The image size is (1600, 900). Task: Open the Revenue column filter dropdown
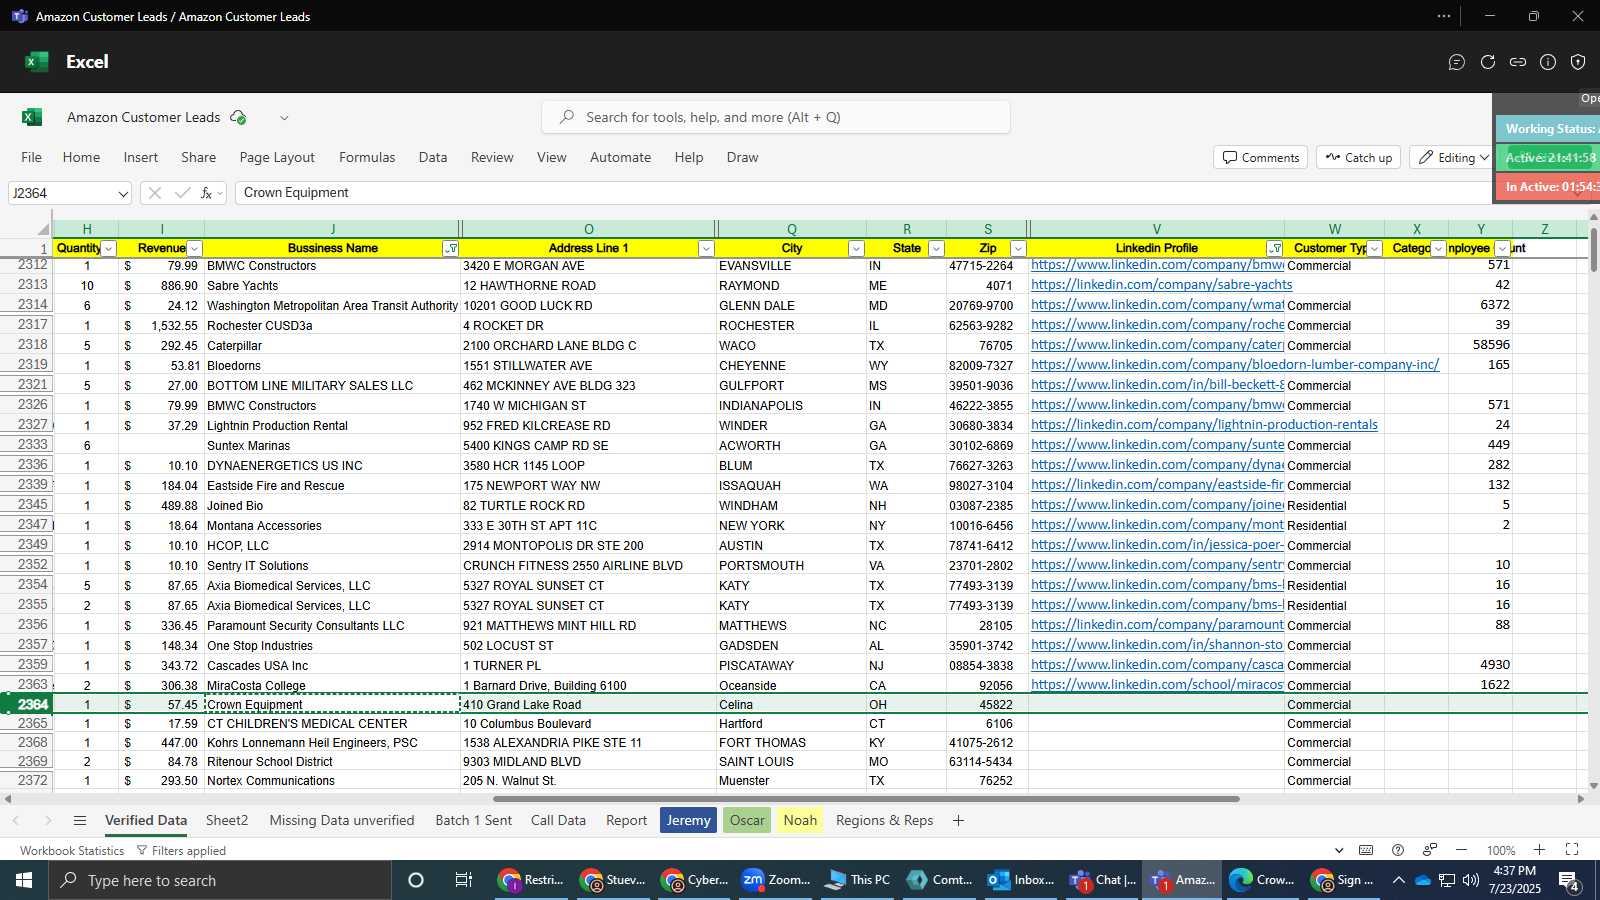pos(195,248)
